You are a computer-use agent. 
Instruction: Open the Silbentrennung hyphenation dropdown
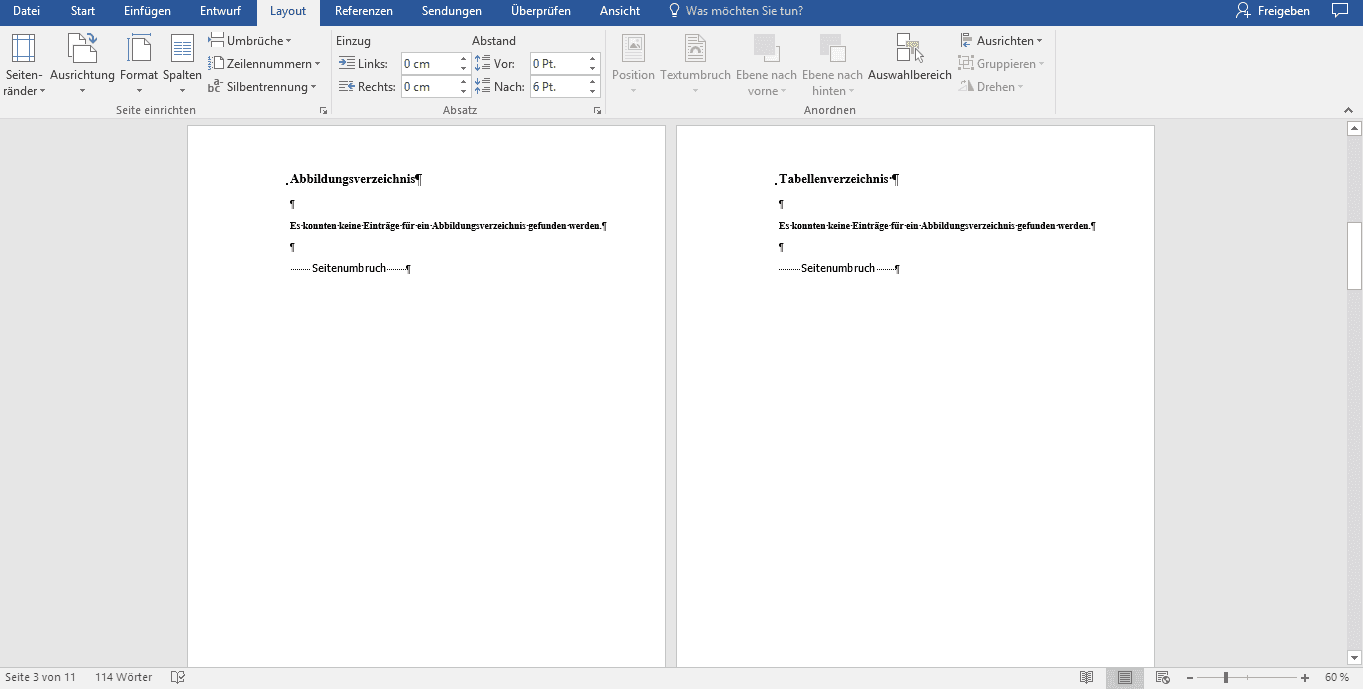tap(263, 87)
